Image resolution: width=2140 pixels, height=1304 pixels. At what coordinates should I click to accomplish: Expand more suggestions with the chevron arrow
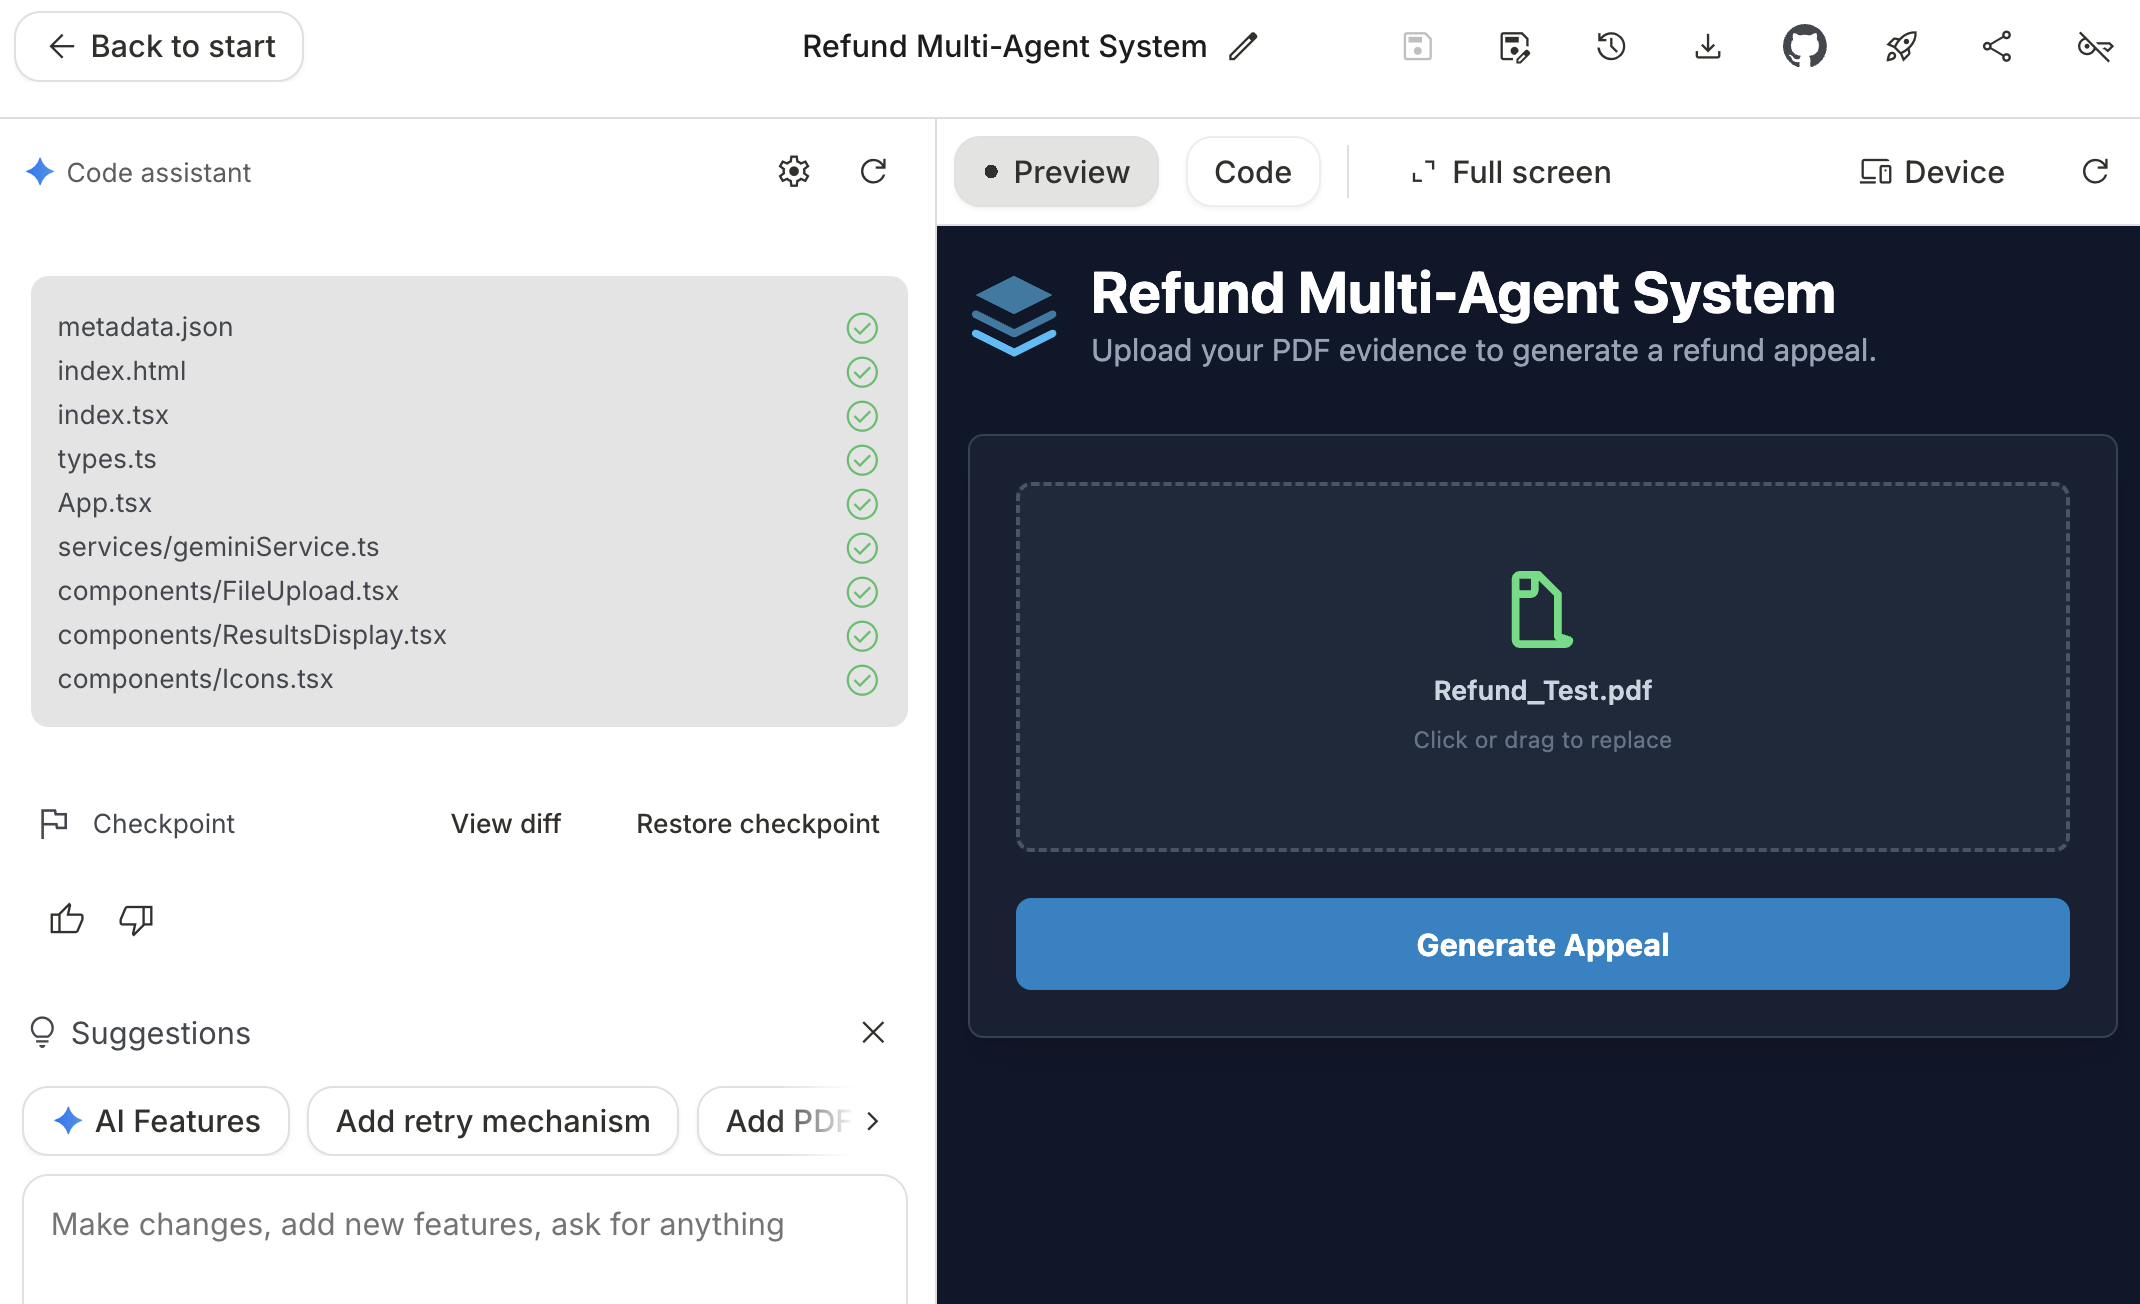pos(873,1121)
